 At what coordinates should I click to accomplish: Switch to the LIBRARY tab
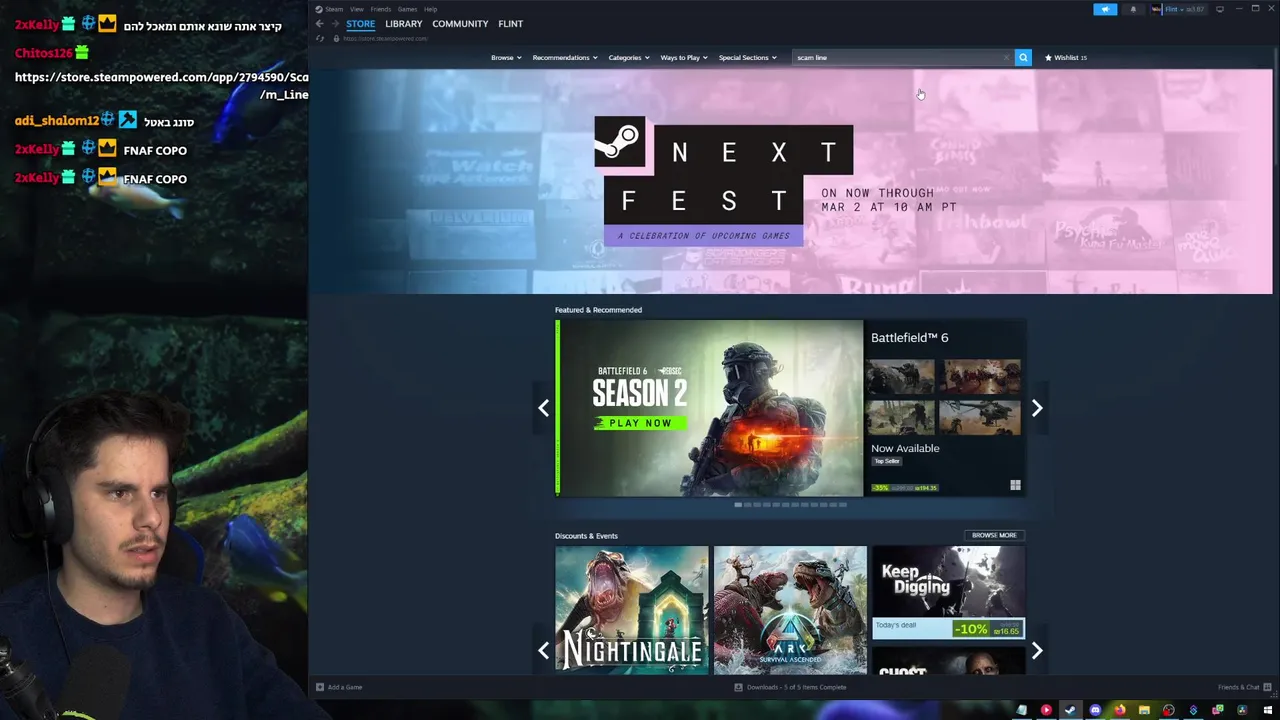pyautogui.click(x=404, y=24)
